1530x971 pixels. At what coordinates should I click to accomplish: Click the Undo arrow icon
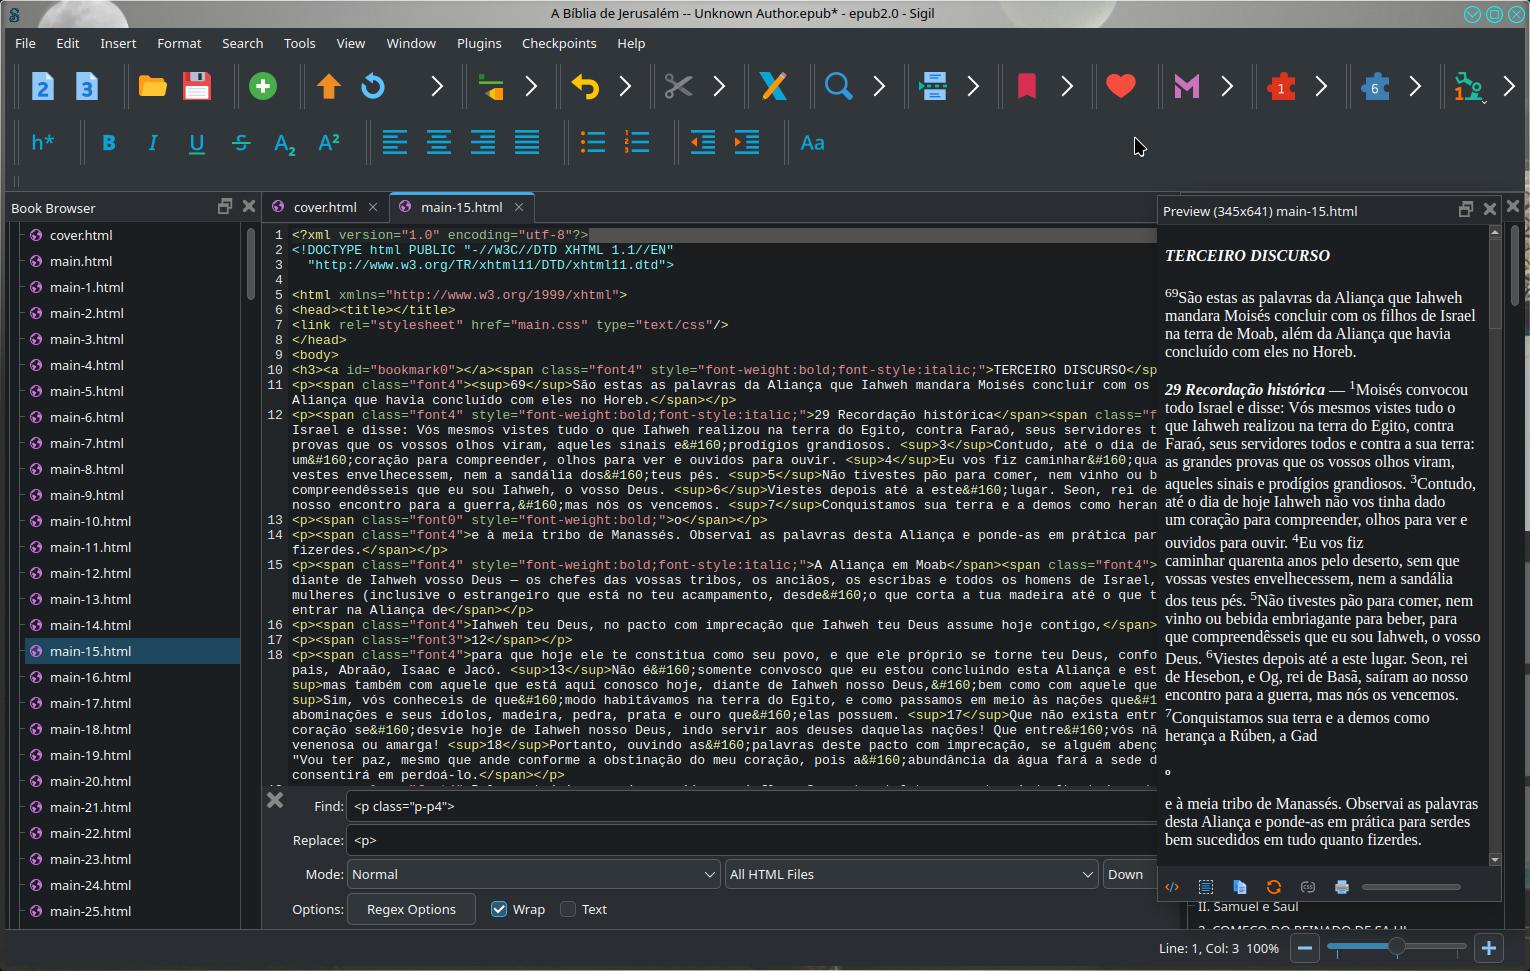[585, 87]
